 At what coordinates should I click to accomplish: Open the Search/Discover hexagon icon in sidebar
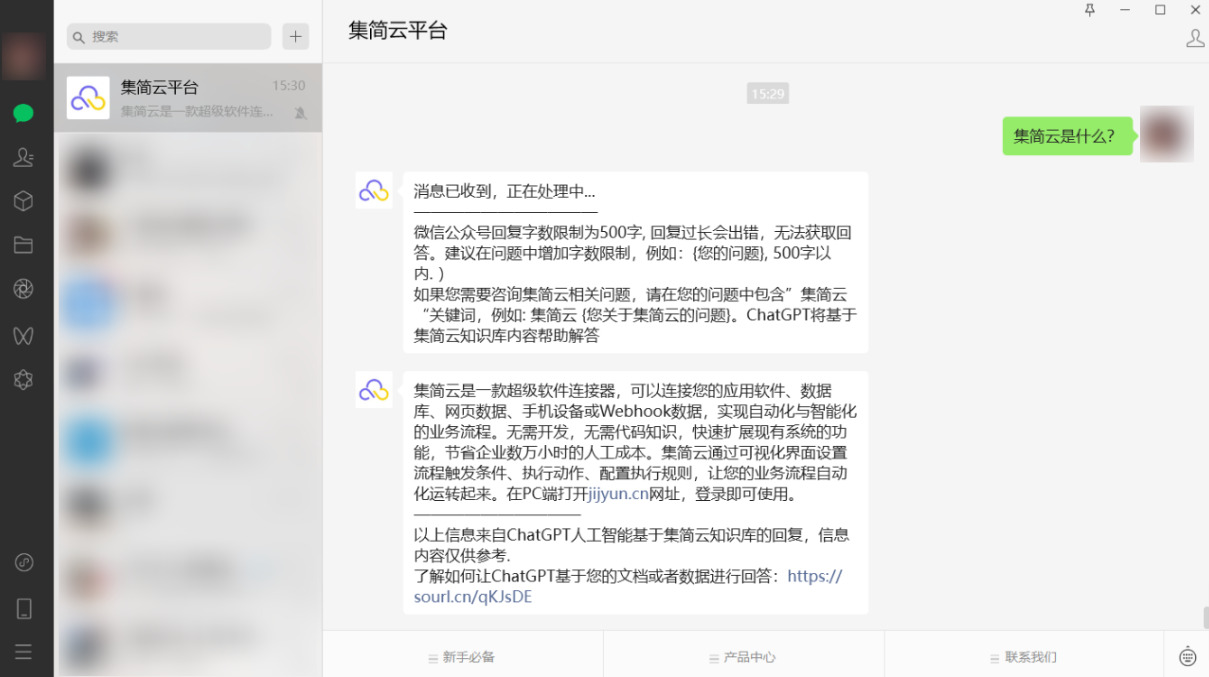click(x=24, y=379)
